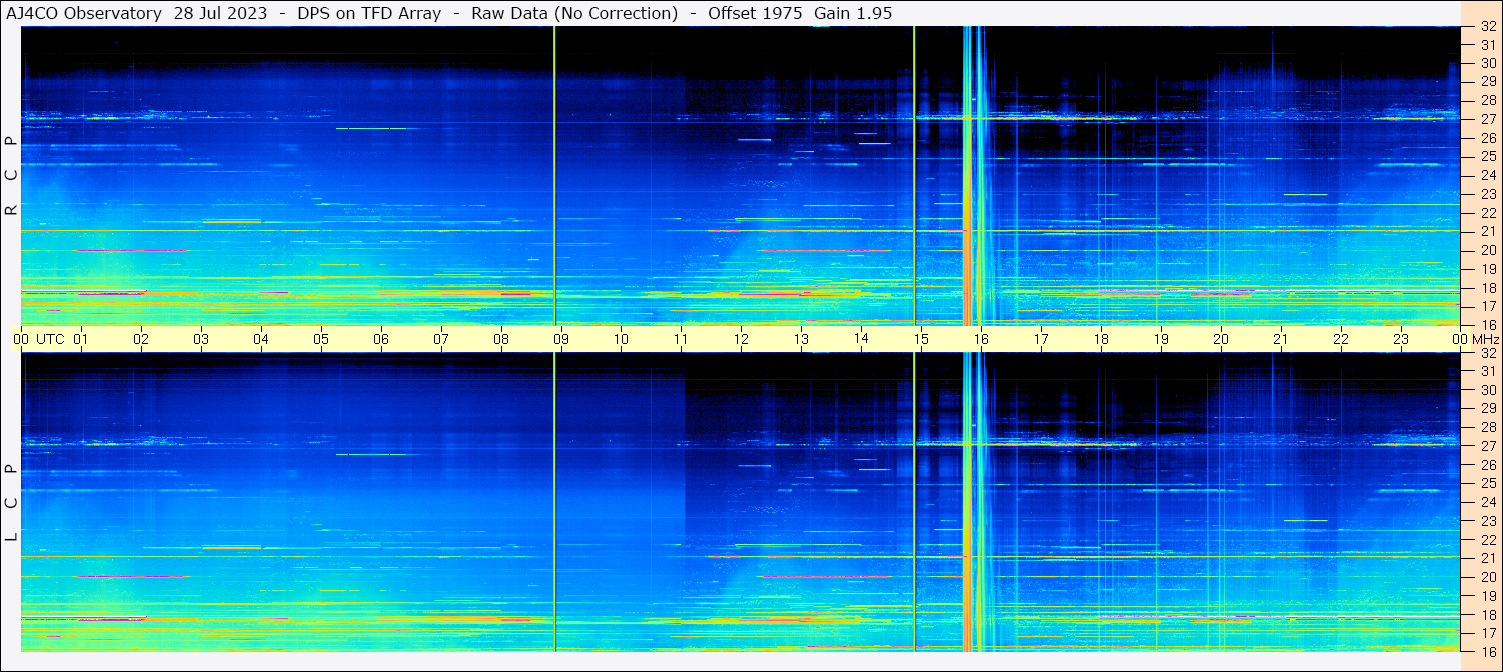Click the 09 UTC hour label
The width and height of the screenshot is (1503, 672).
pos(561,339)
